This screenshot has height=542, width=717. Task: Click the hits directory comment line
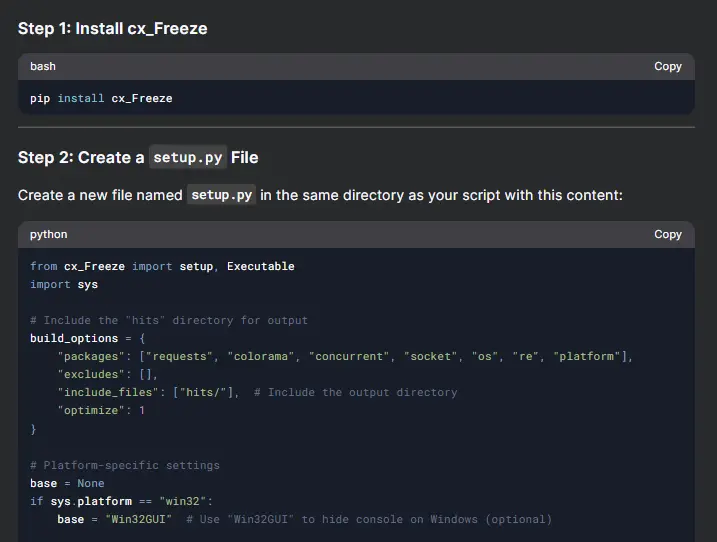(x=169, y=320)
